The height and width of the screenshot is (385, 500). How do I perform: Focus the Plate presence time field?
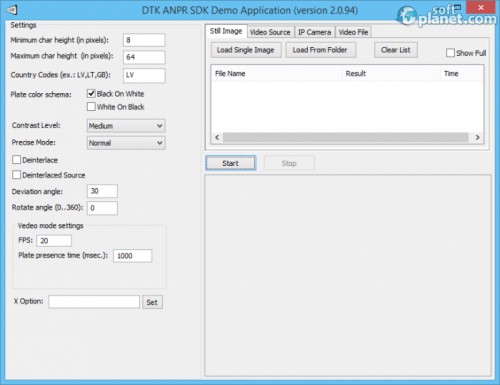[x=133, y=256]
